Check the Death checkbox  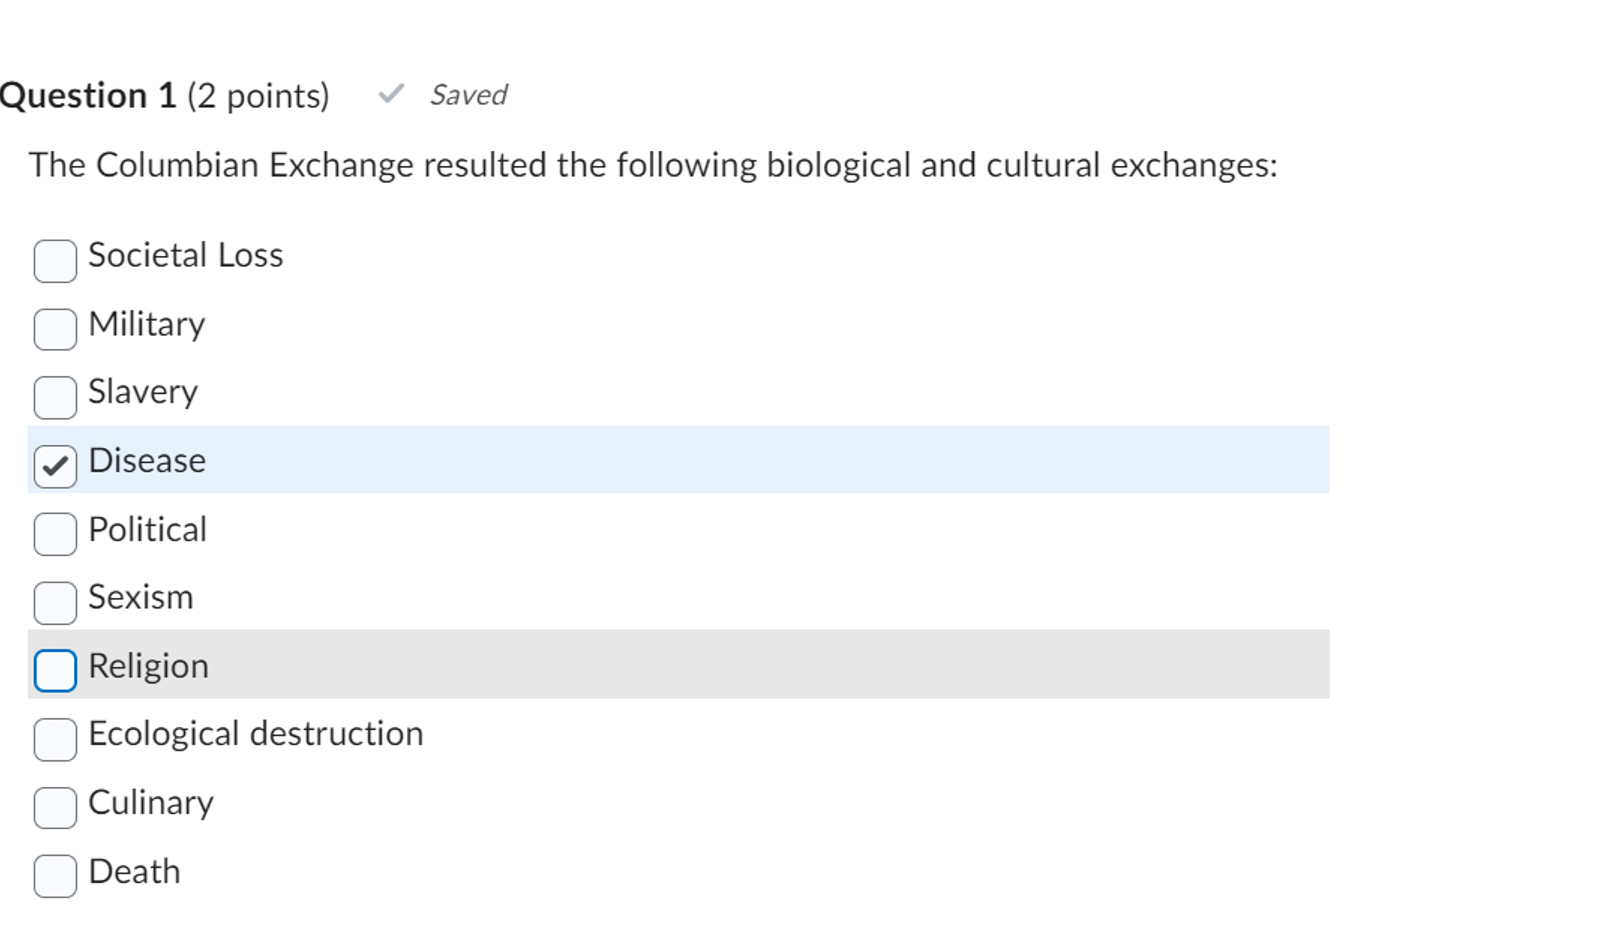pyautogui.click(x=55, y=876)
